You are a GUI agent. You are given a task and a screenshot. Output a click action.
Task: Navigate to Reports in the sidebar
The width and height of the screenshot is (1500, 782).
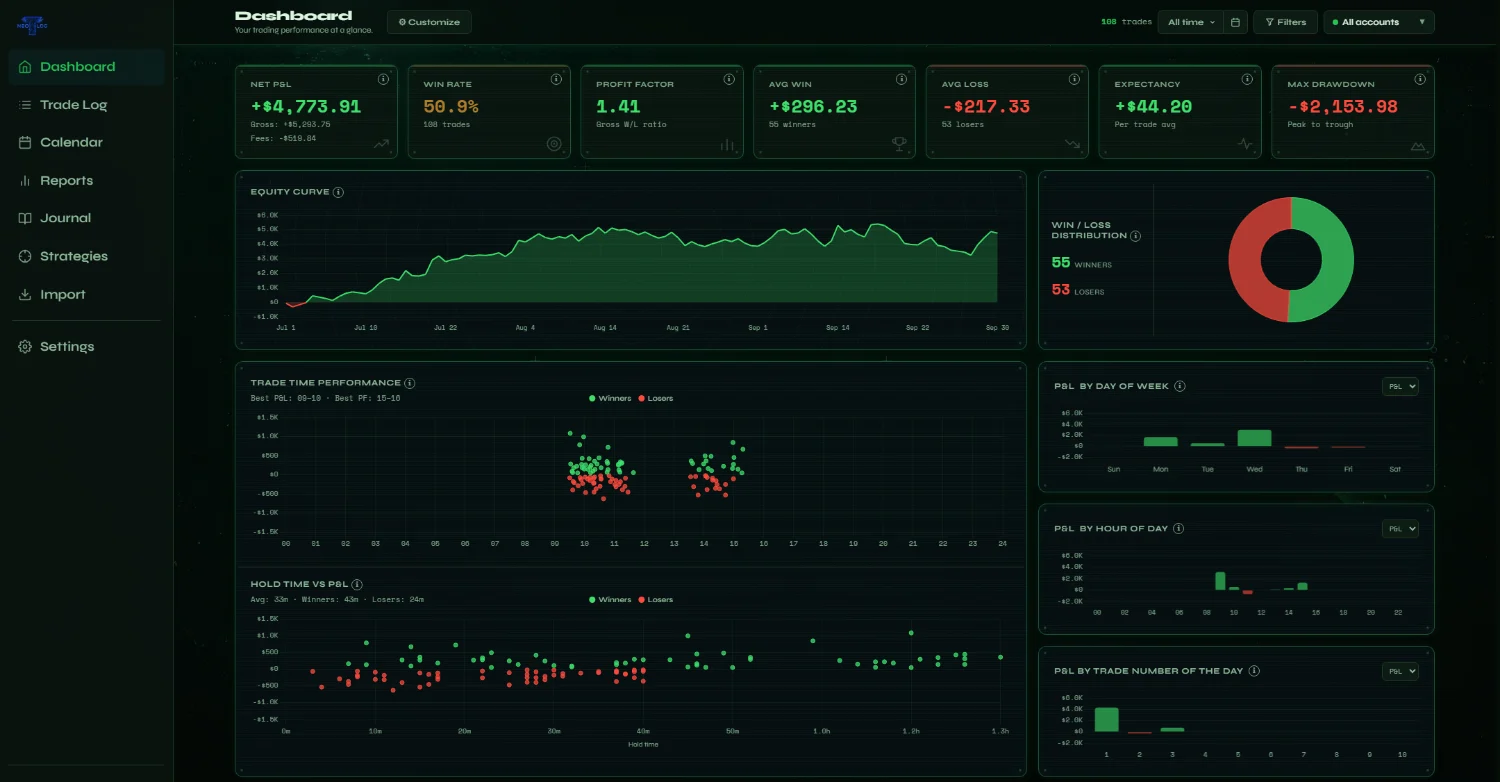coord(86,181)
